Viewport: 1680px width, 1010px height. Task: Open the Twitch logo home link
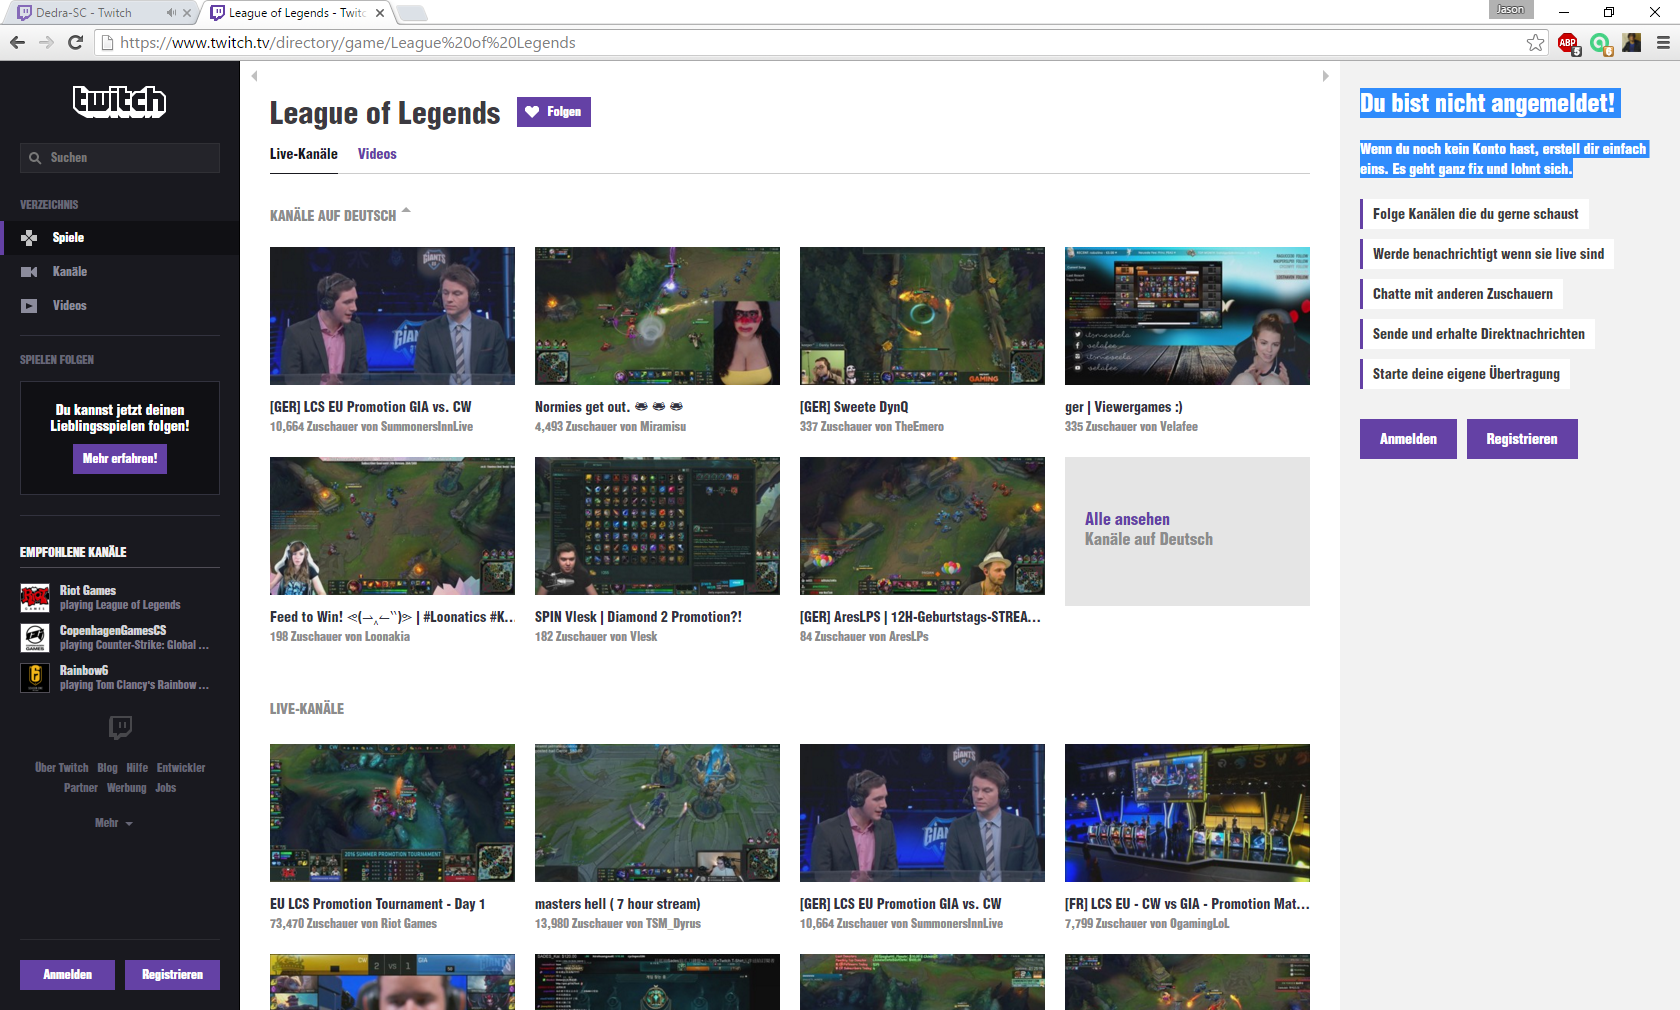click(119, 101)
